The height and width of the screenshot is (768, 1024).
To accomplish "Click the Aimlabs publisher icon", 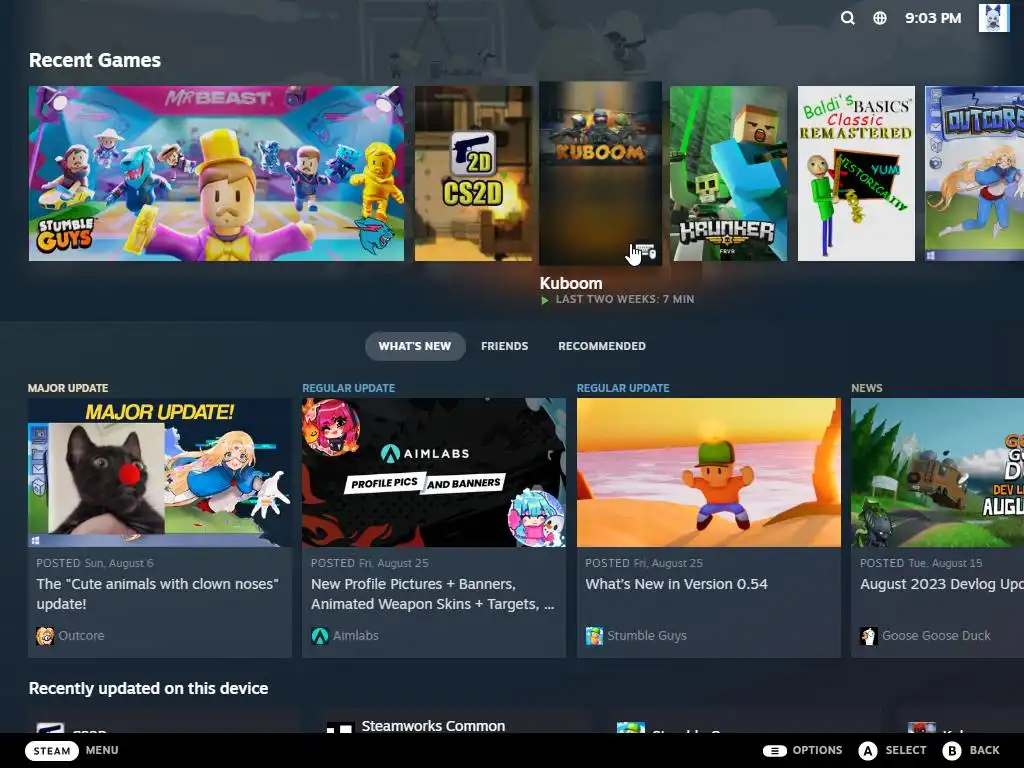I will coord(320,635).
